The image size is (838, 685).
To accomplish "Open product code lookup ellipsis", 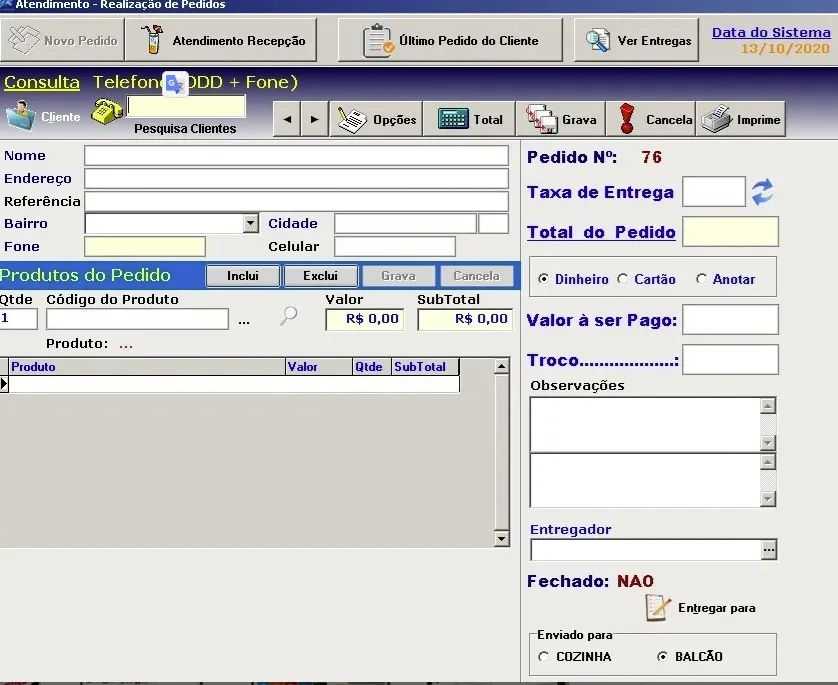I will 244,321.
